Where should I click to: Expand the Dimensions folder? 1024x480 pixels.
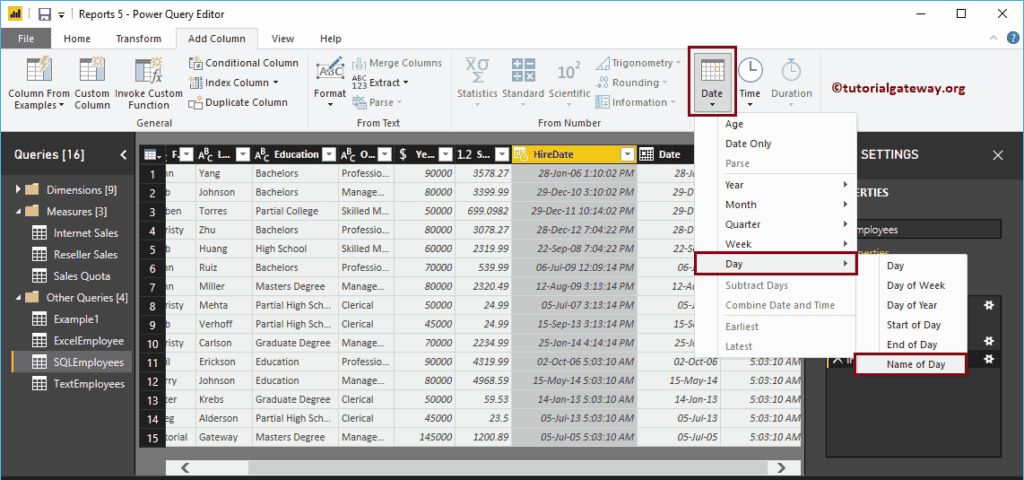coord(18,190)
